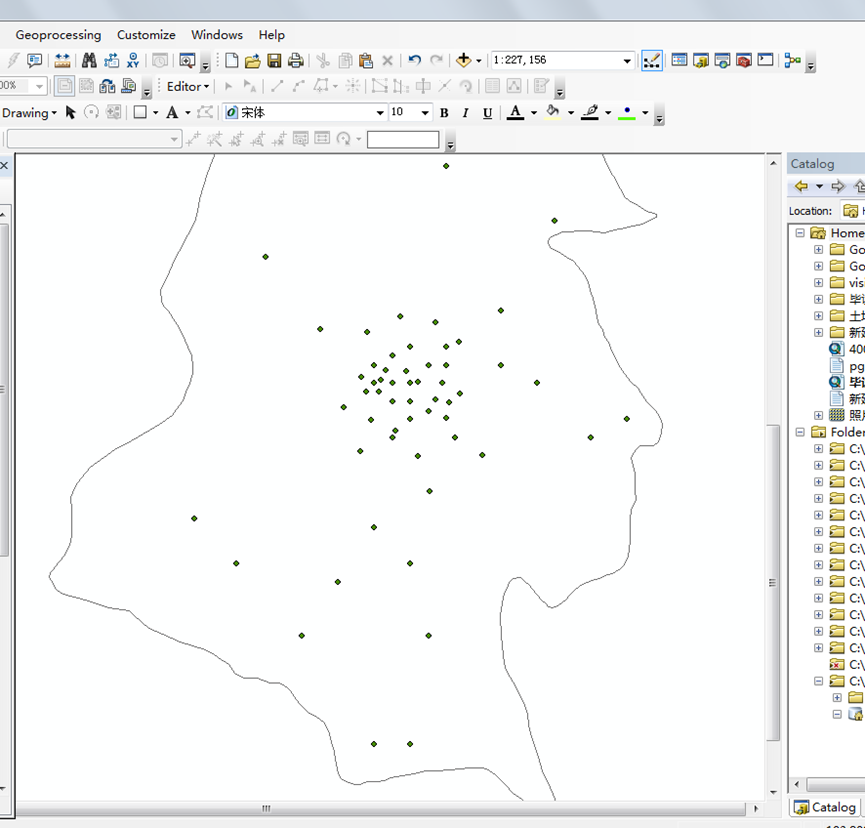Switch to the Catalog tab
The height and width of the screenshot is (828, 865).
click(825, 807)
